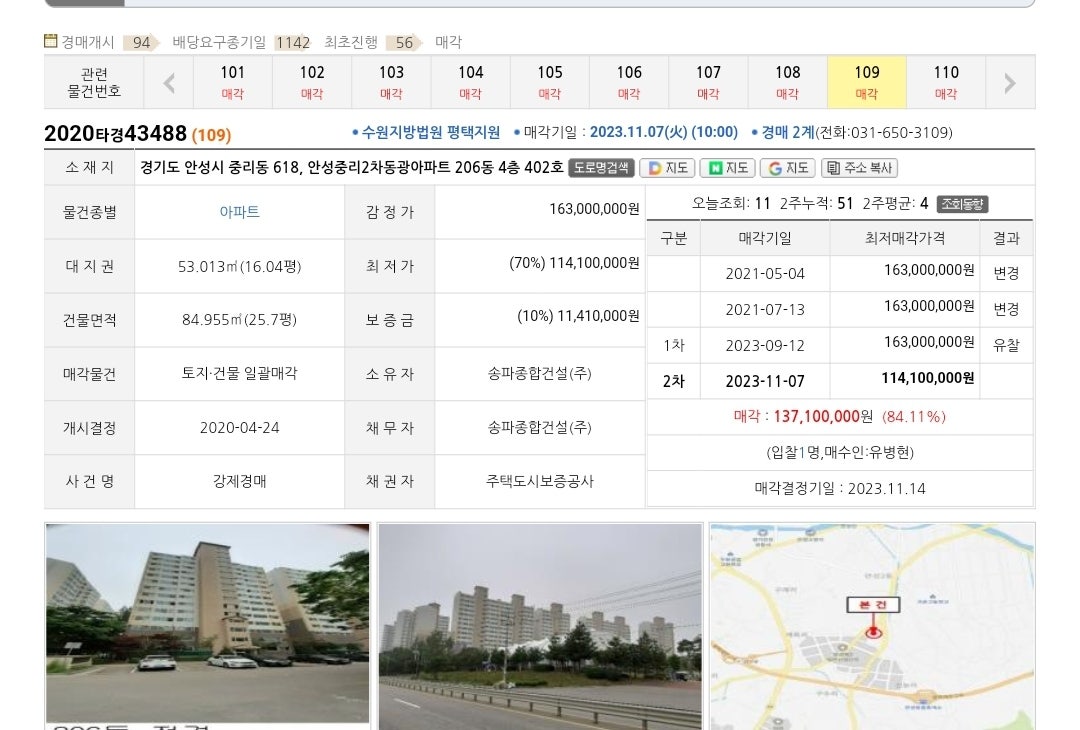Select related item 108
The image size is (1080, 730).
[787, 82]
